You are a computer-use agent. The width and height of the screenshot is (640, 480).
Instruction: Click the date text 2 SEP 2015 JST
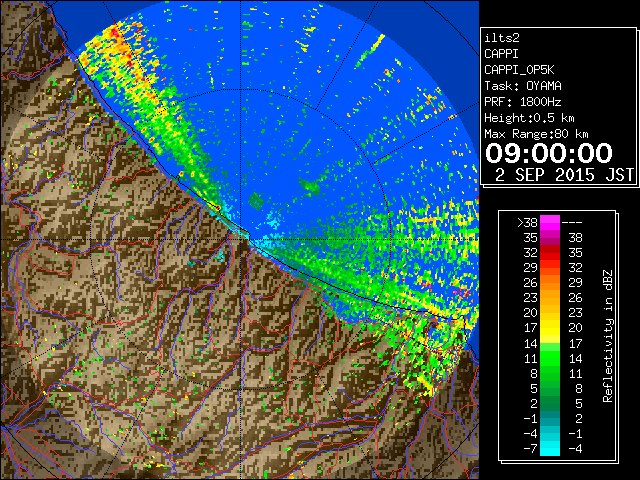pos(564,175)
